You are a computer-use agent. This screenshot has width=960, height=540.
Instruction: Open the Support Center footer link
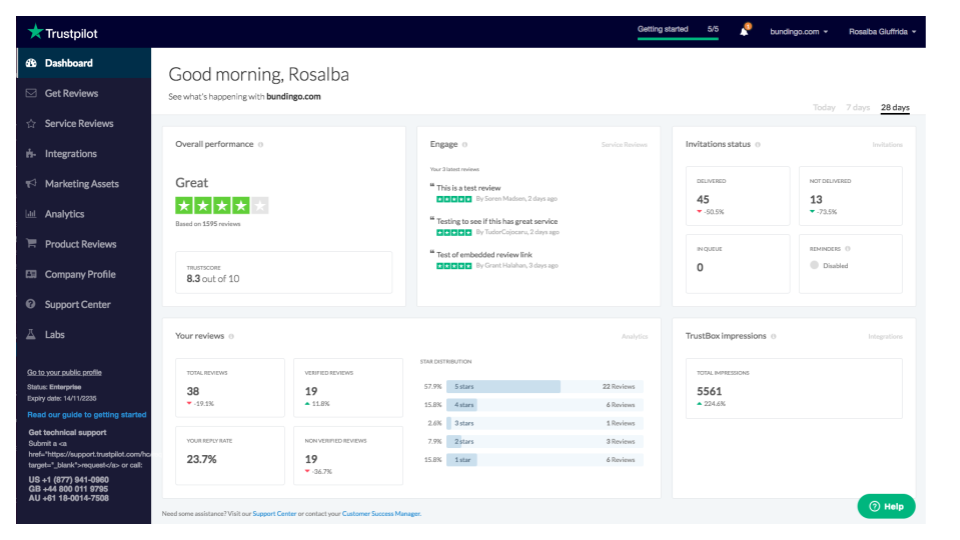[274, 514]
